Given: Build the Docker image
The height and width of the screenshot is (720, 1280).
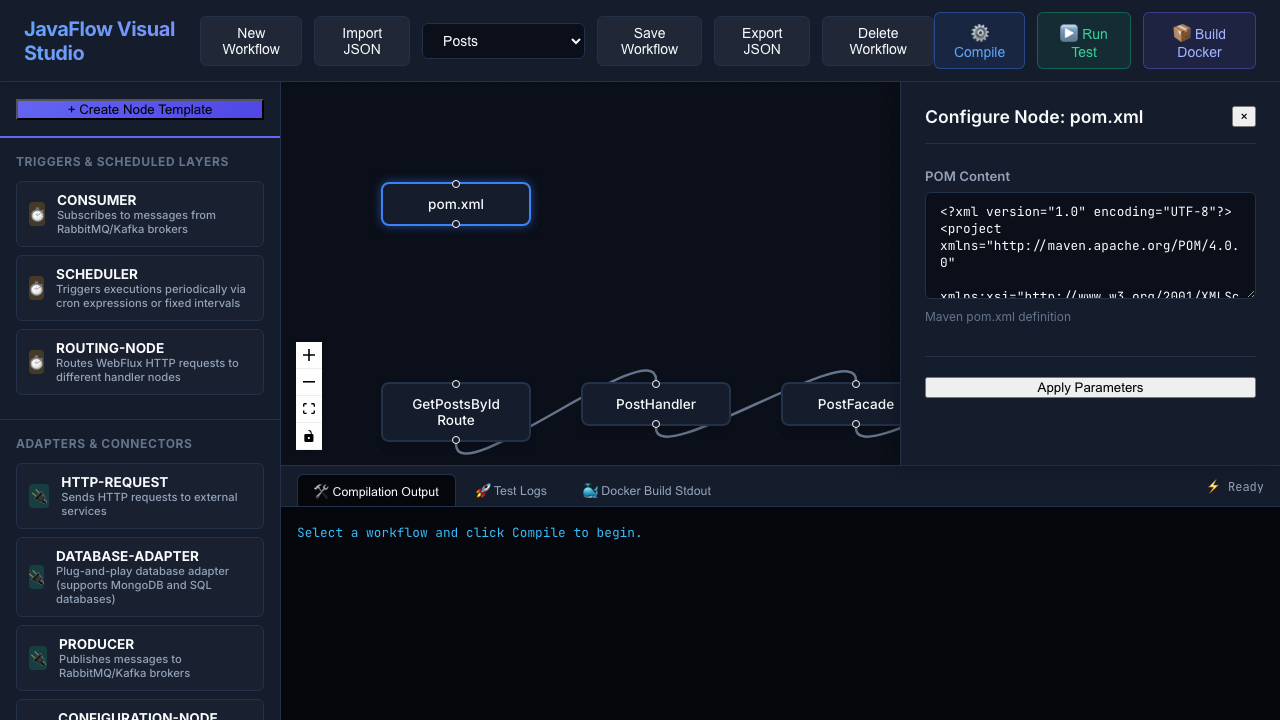Looking at the screenshot, I should [1199, 41].
